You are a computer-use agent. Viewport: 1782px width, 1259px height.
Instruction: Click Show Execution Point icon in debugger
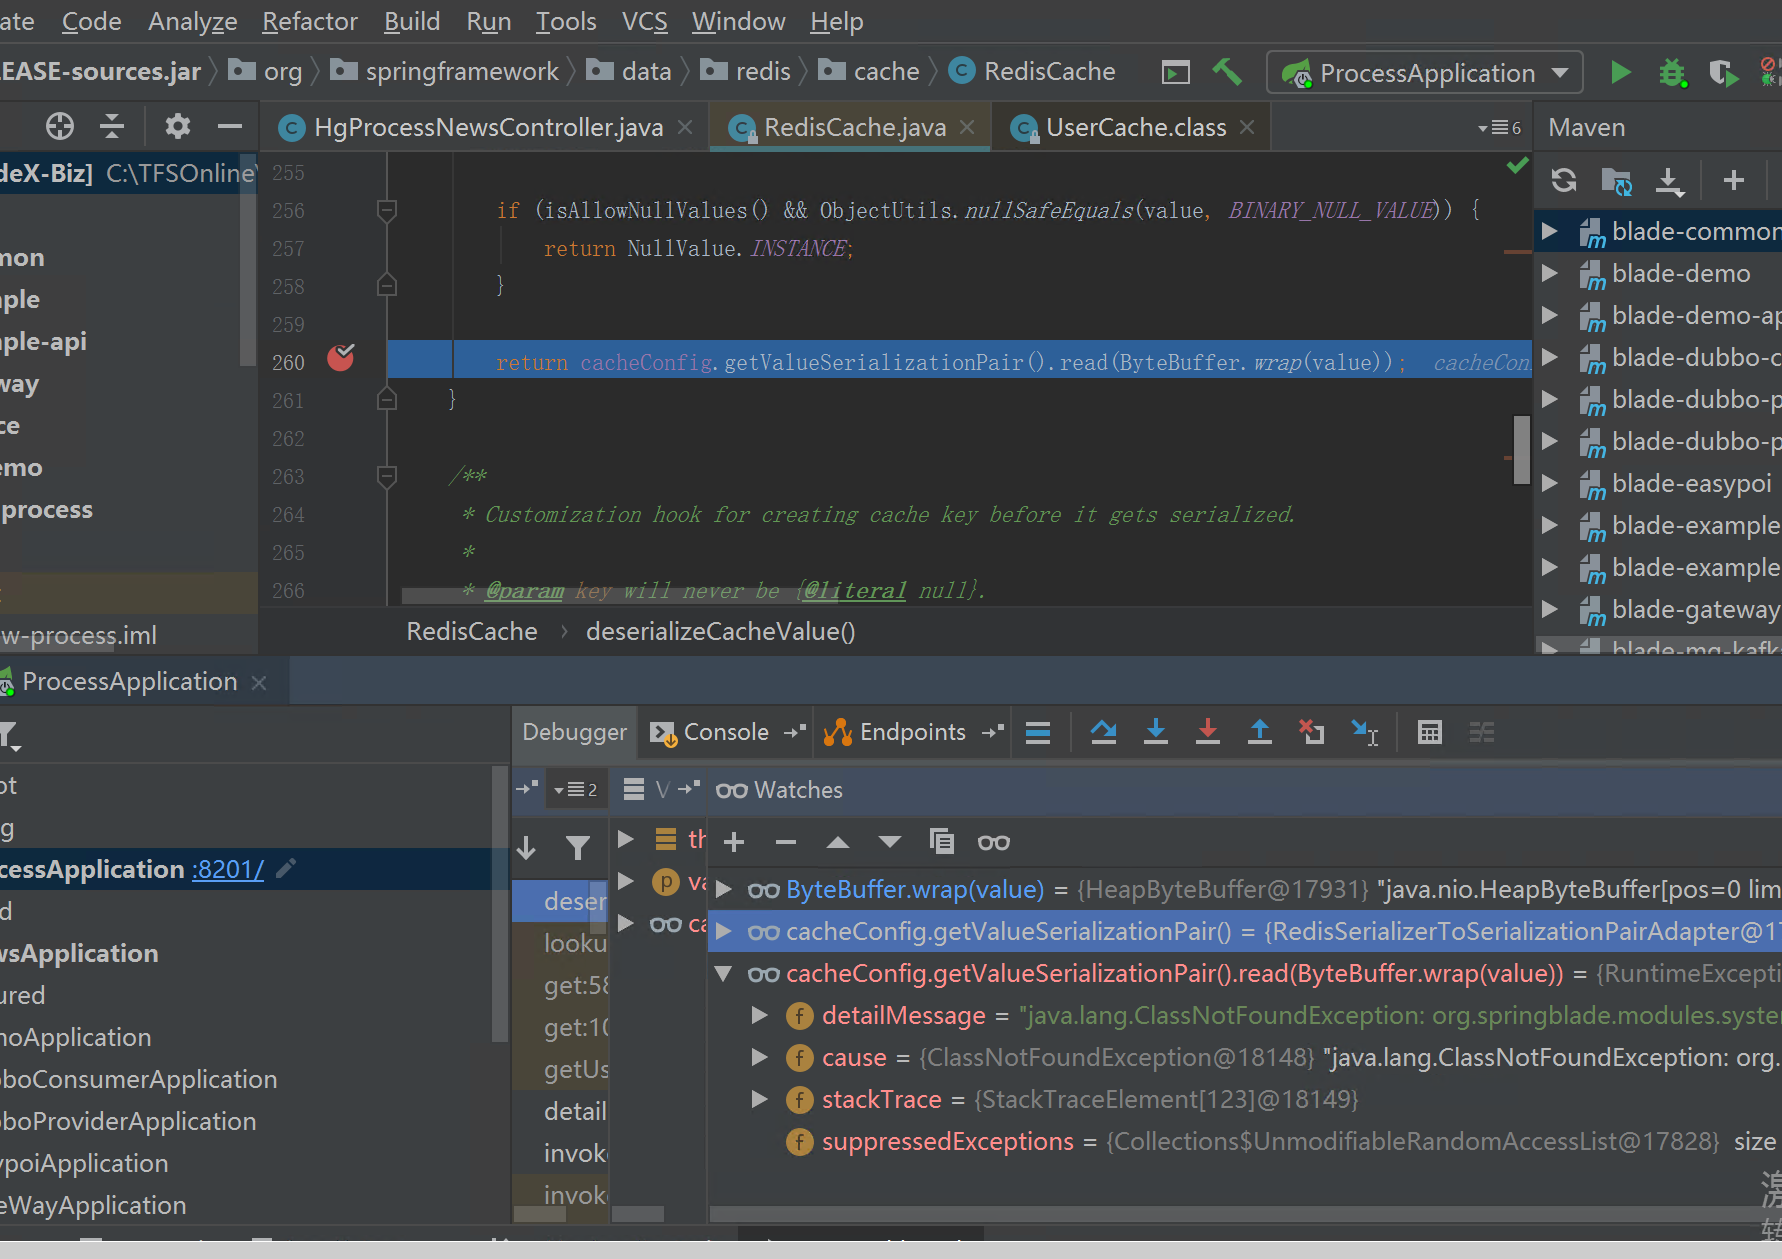point(1038,733)
